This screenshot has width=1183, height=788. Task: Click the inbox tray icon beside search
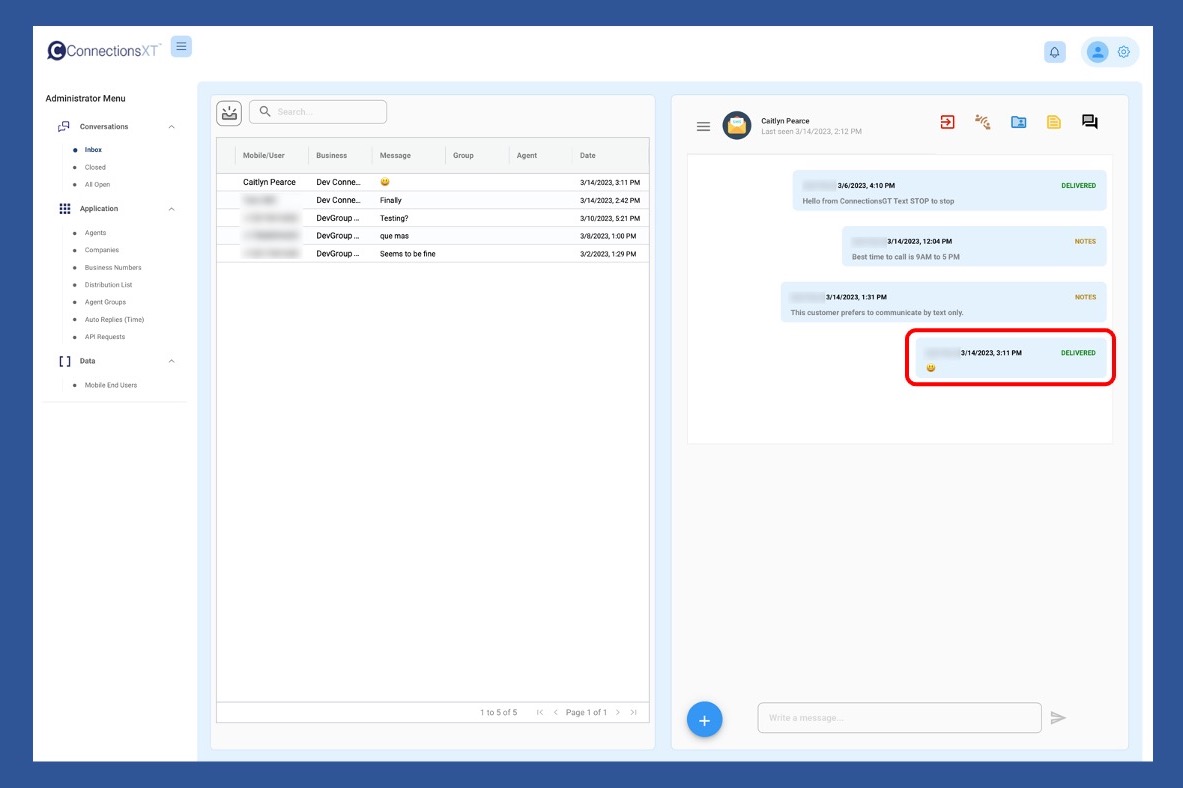(x=229, y=113)
